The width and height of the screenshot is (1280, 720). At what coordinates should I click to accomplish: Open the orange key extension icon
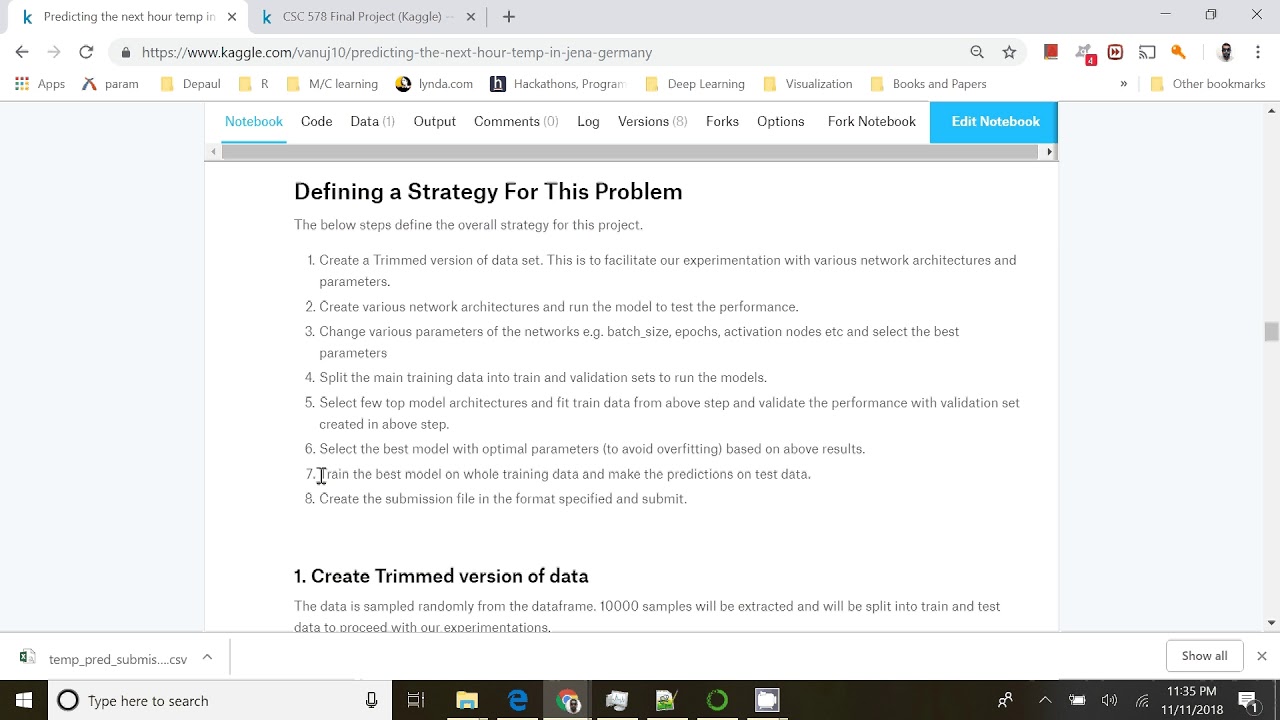[x=1178, y=52]
